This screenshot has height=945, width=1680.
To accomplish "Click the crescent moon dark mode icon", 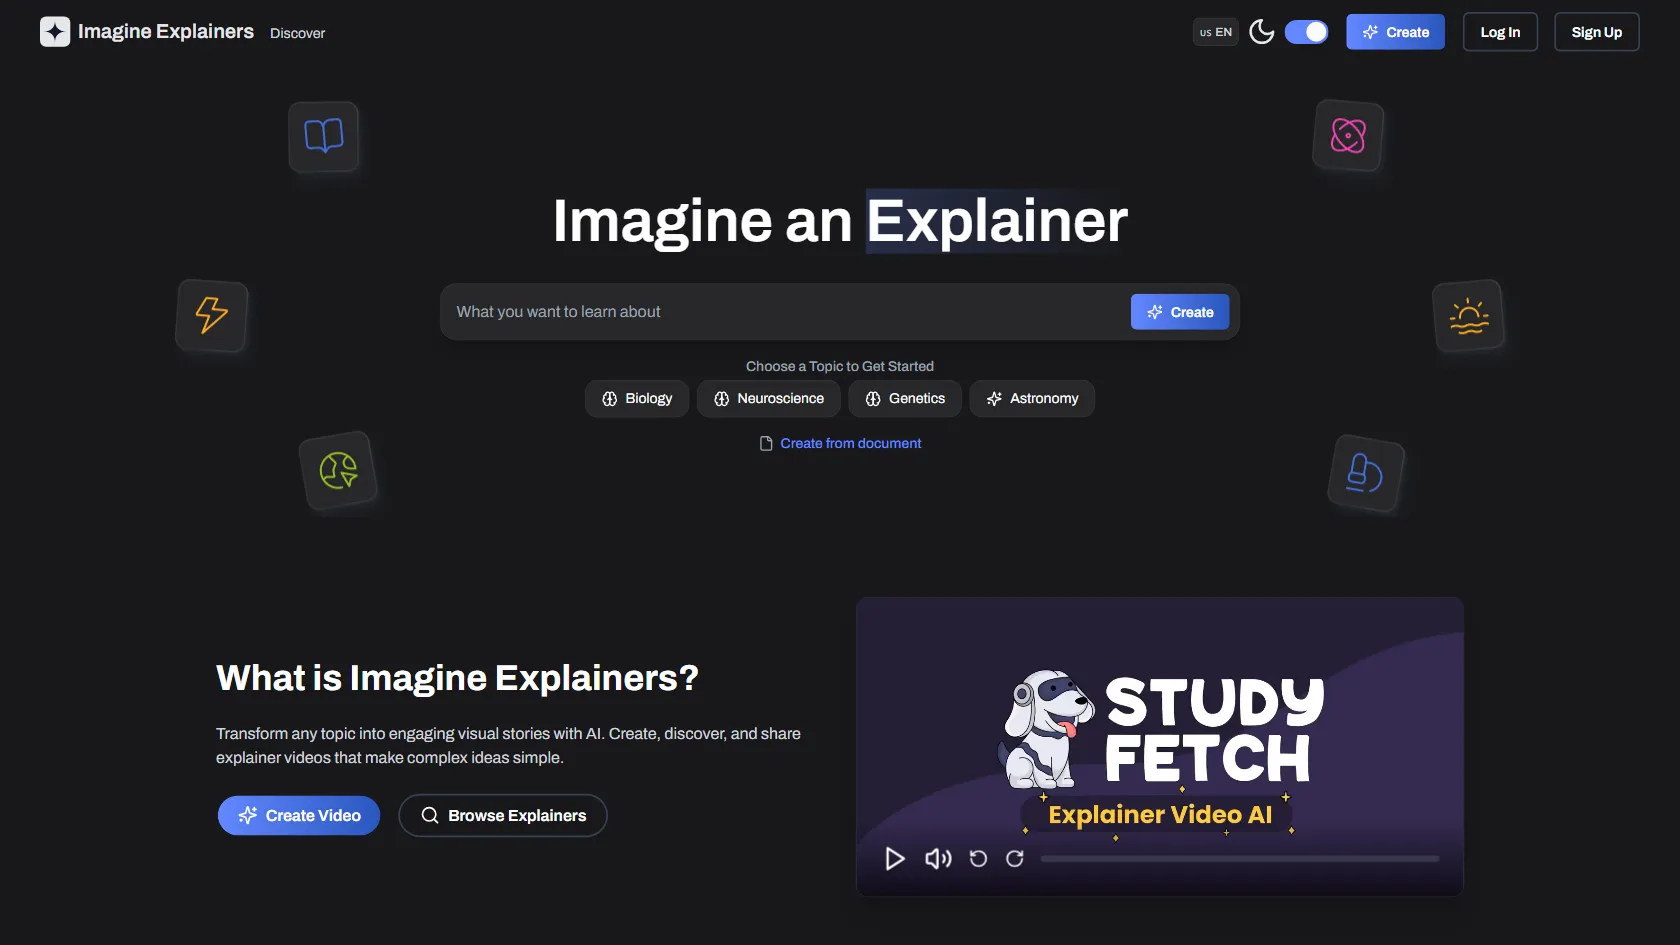I will [x=1262, y=32].
